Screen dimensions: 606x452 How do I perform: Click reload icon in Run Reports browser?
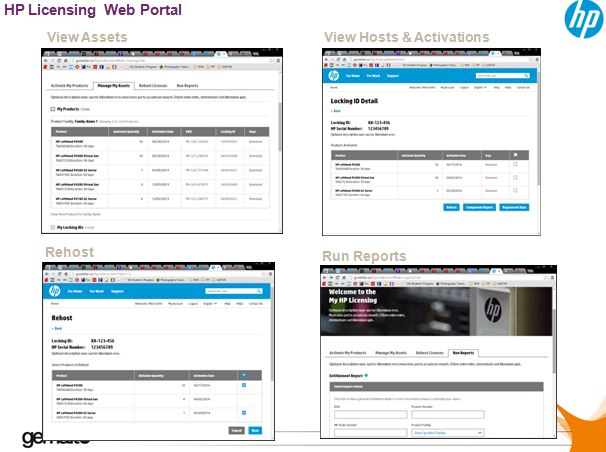coord(337,278)
